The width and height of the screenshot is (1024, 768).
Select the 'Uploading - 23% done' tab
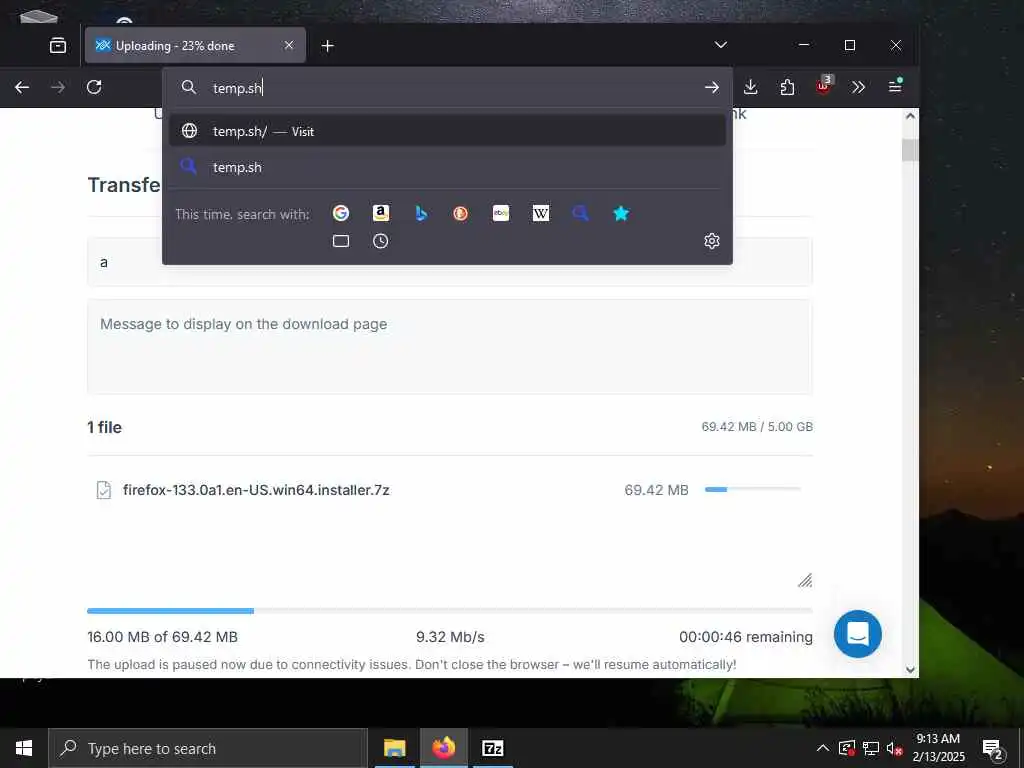point(195,46)
